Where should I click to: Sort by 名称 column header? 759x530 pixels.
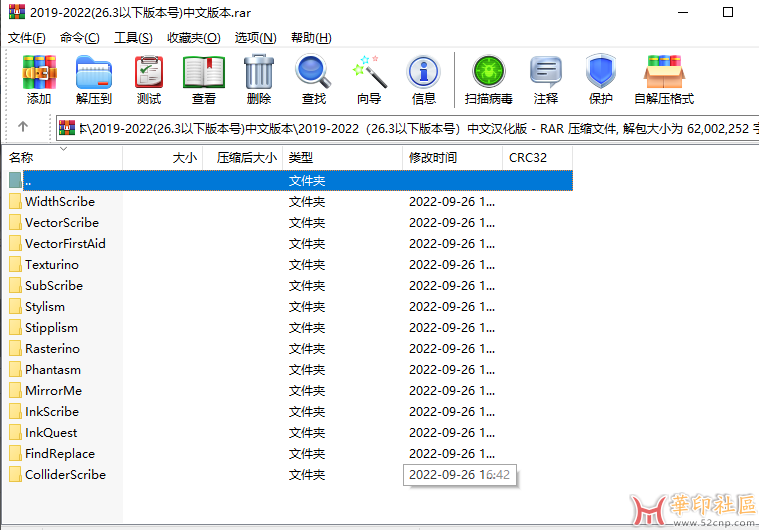click(x=62, y=158)
